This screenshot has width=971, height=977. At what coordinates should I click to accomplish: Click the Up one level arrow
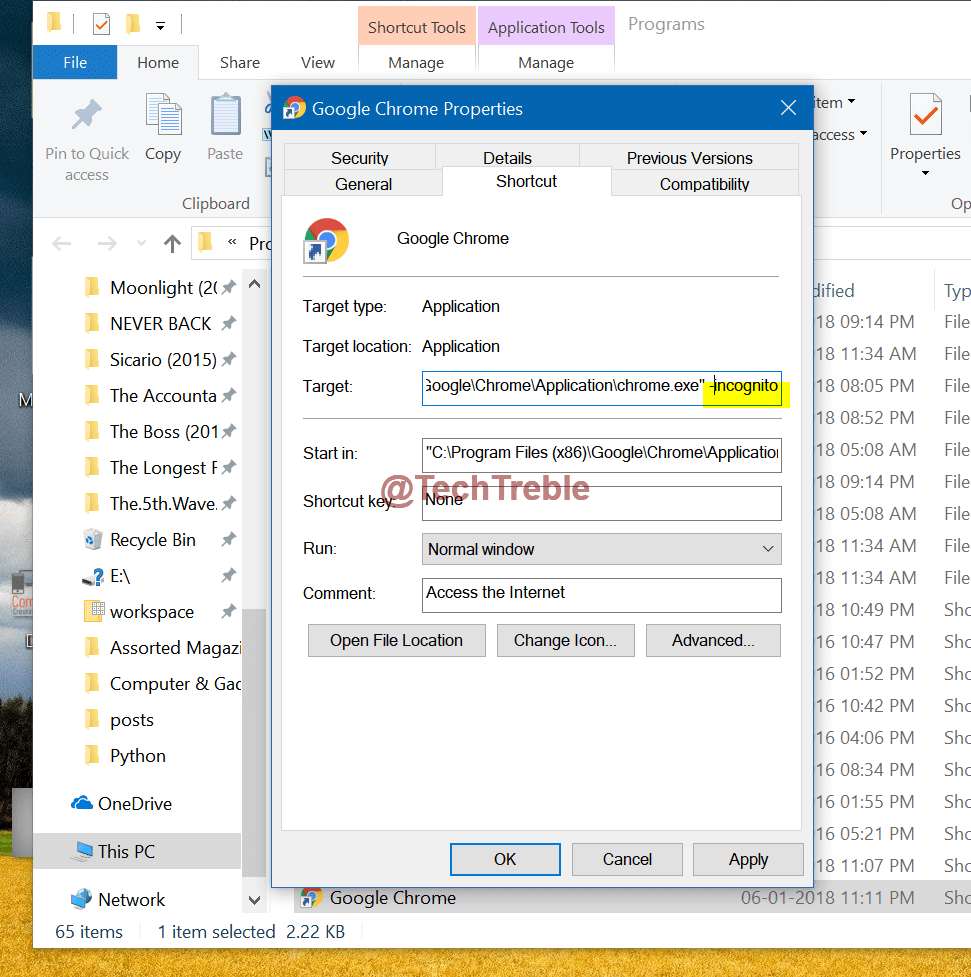point(172,243)
